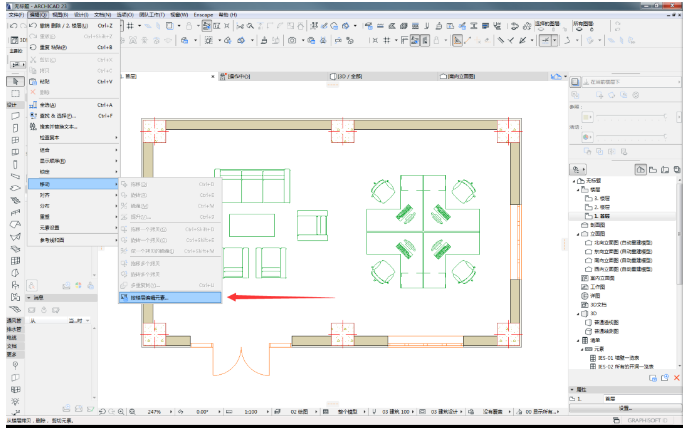Click 搜索并替换文本... in edit menu
Image resolution: width=689 pixels, height=432 pixels.
point(73,127)
